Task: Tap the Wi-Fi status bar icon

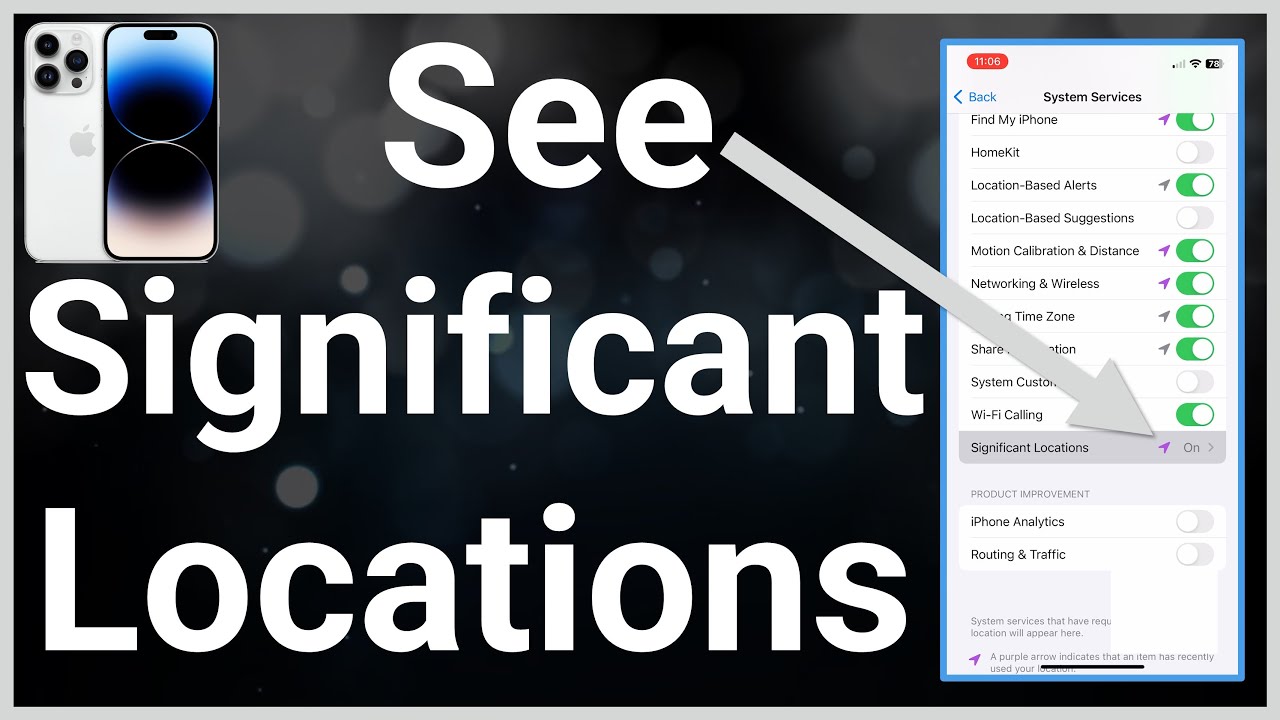Action: [x=1195, y=63]
